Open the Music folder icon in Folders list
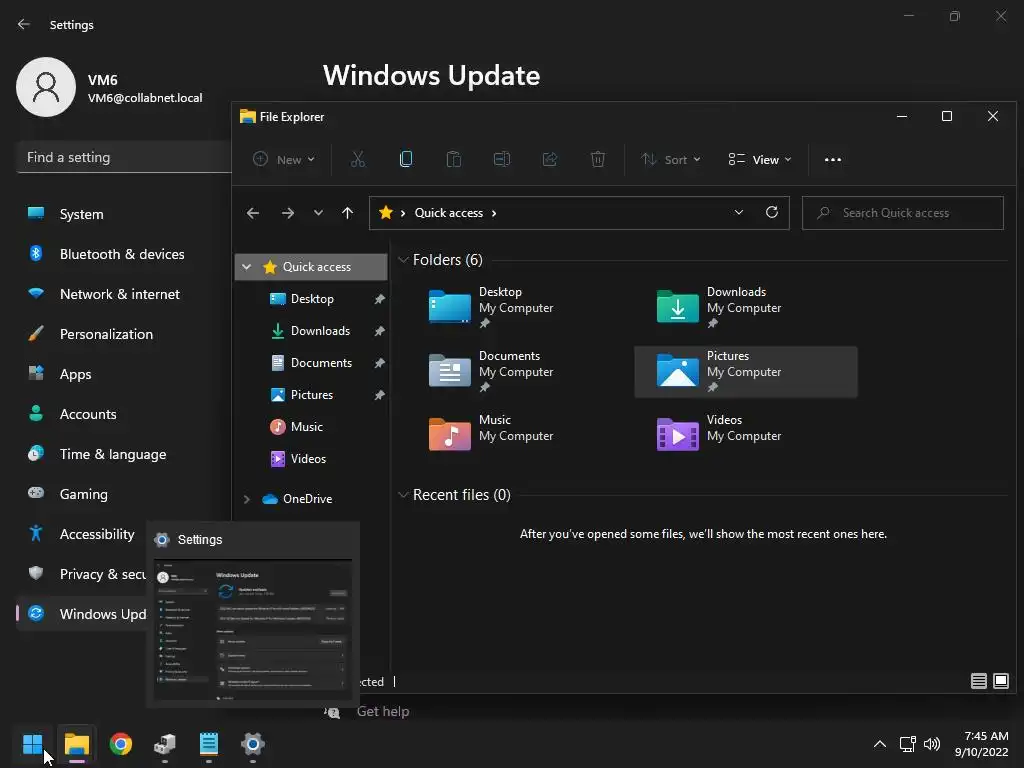Screen dimensions: 1024x768 449,434
